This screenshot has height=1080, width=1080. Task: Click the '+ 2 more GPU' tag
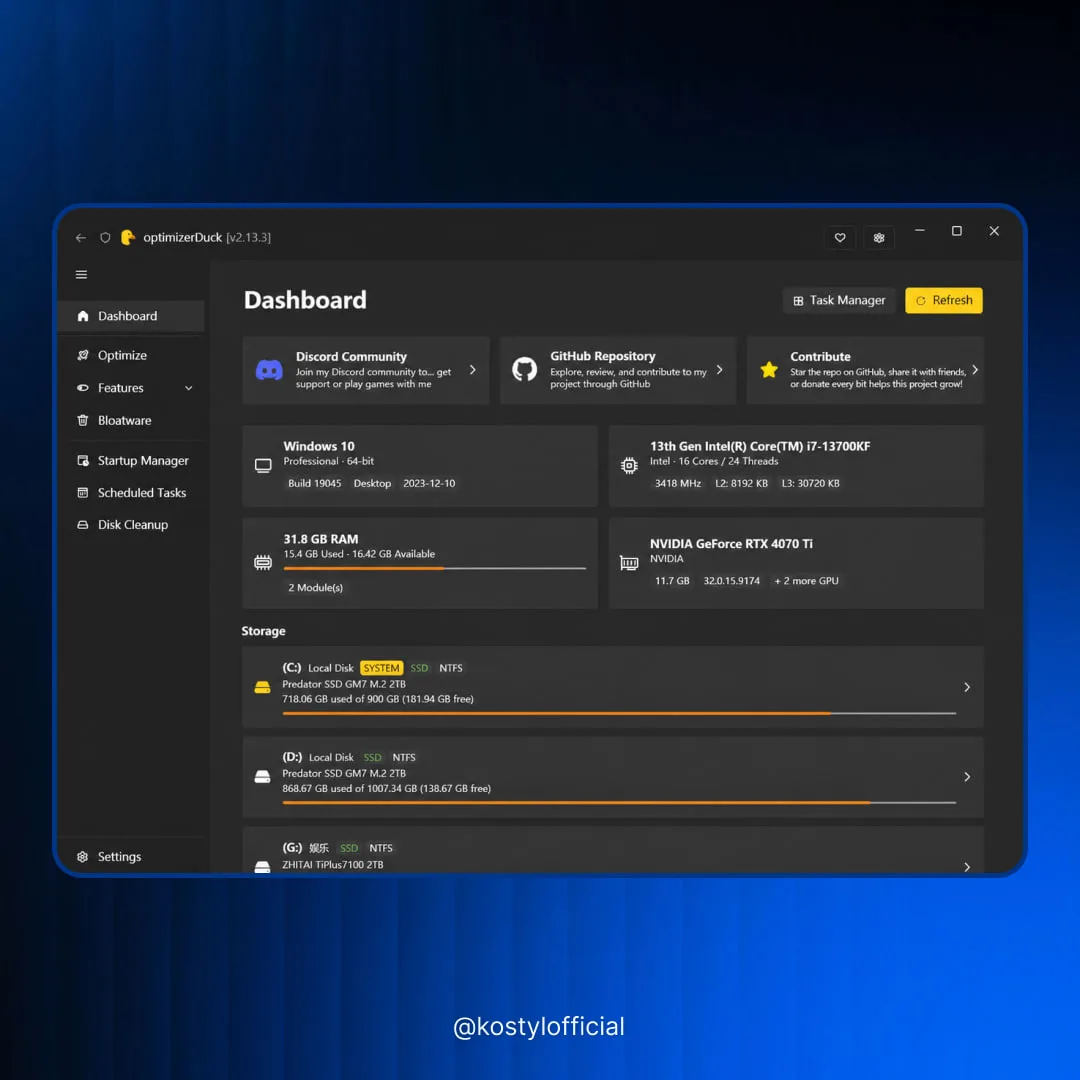pyautogui.click(x=807, y=581)
